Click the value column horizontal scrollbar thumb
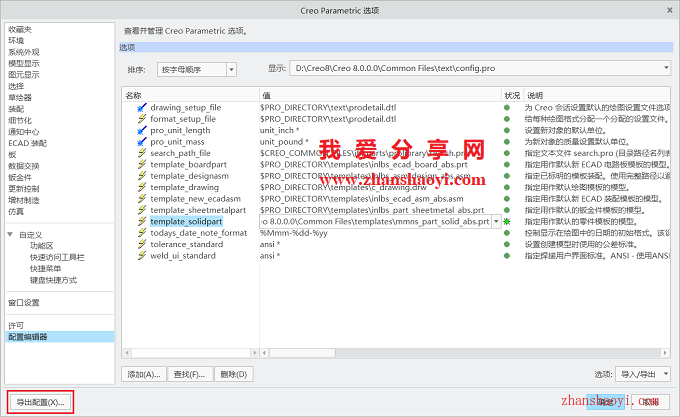The image size is (680, 417). tap(302, 353)
